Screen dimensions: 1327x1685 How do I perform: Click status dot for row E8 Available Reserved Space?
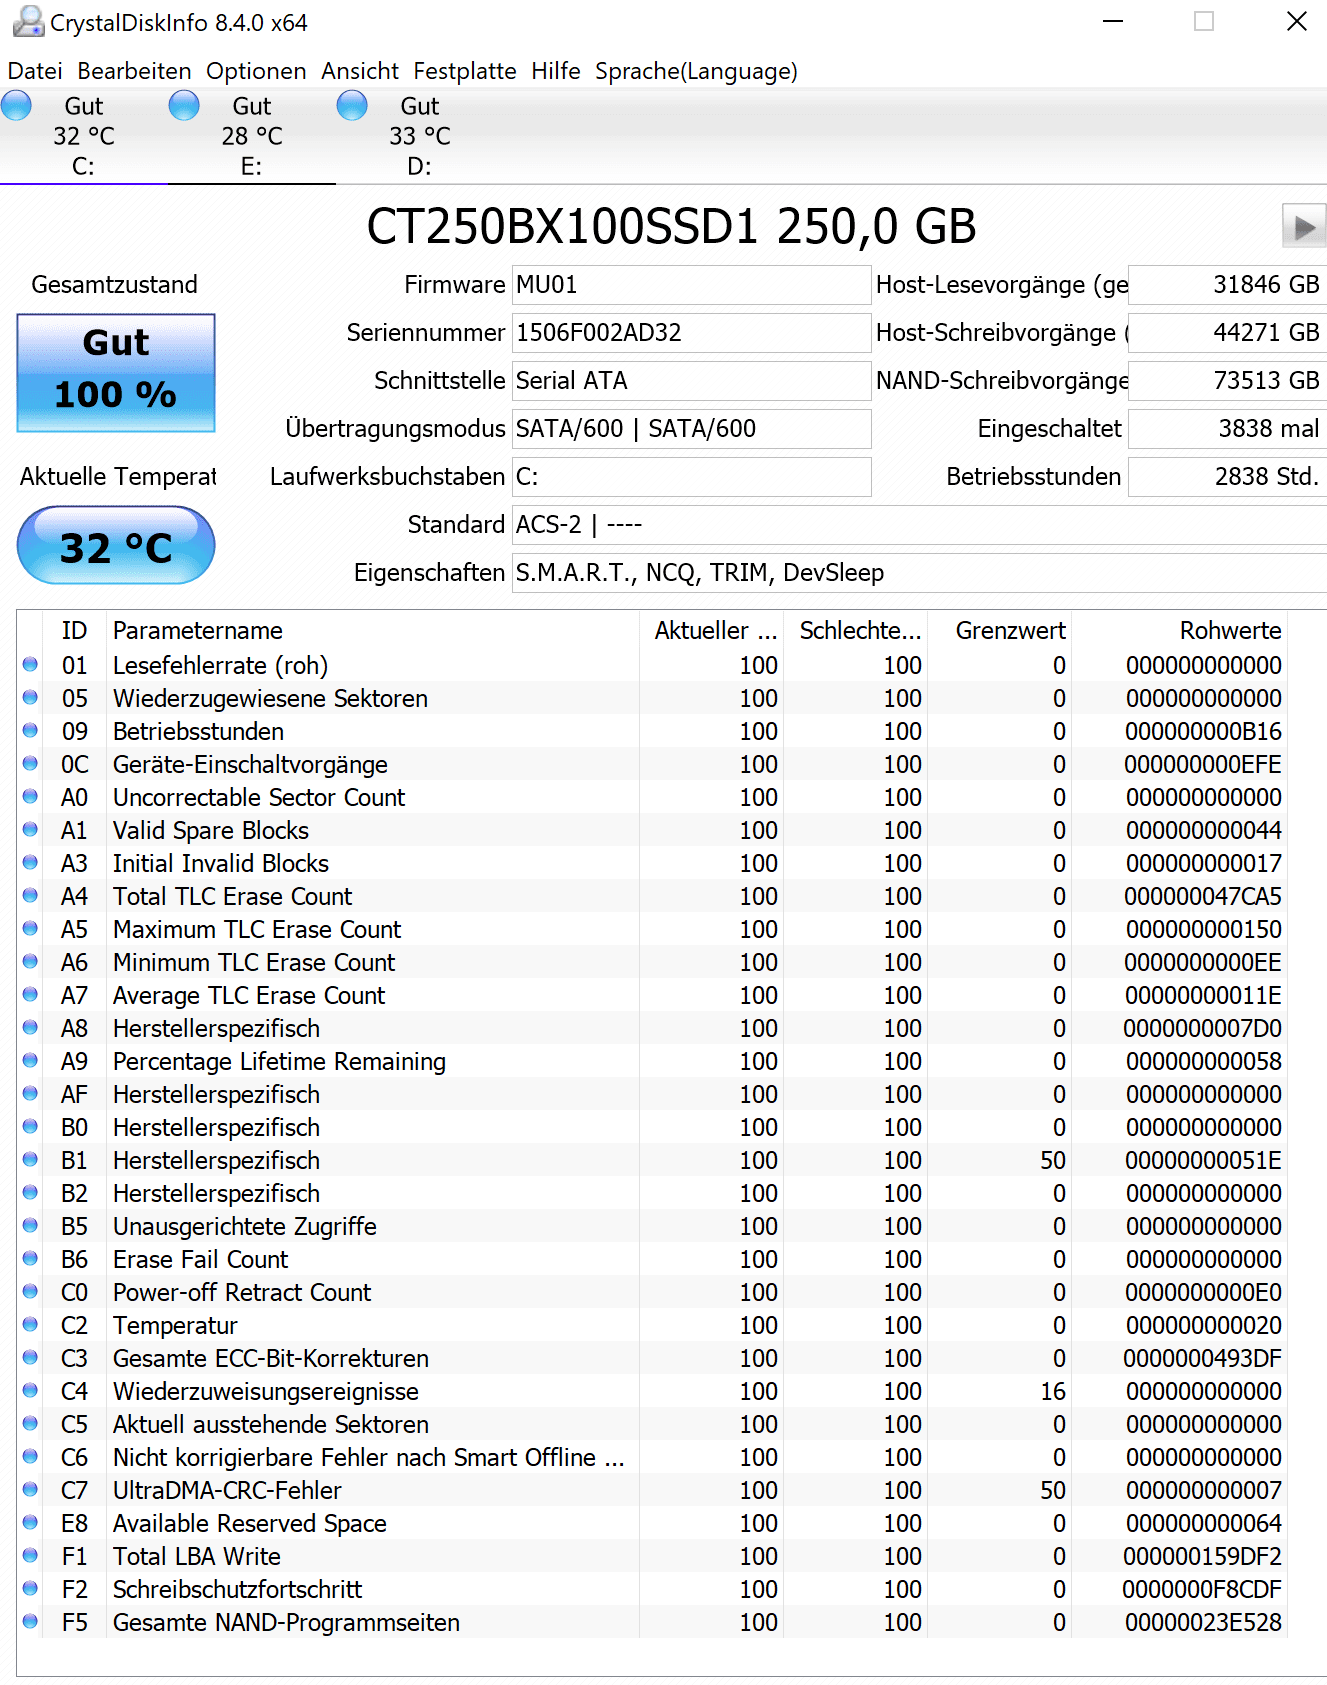[x=30, y=1522]
